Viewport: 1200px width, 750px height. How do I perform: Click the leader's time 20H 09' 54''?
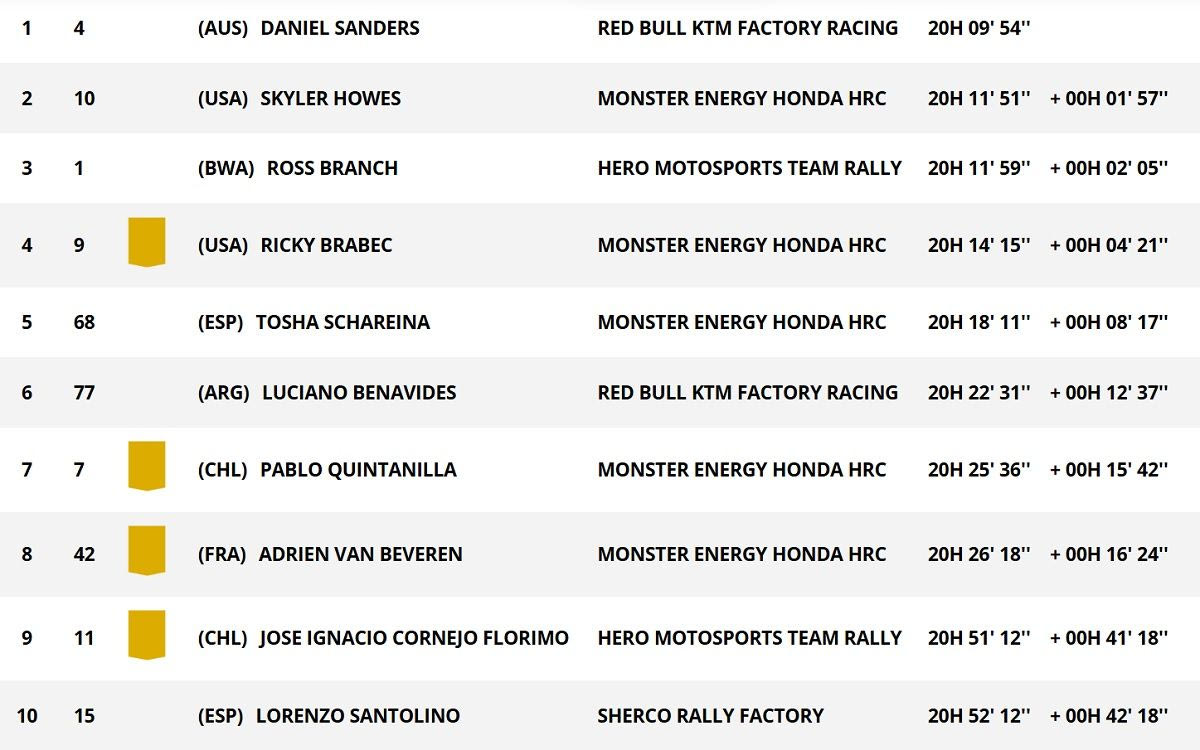coord(978,28)
